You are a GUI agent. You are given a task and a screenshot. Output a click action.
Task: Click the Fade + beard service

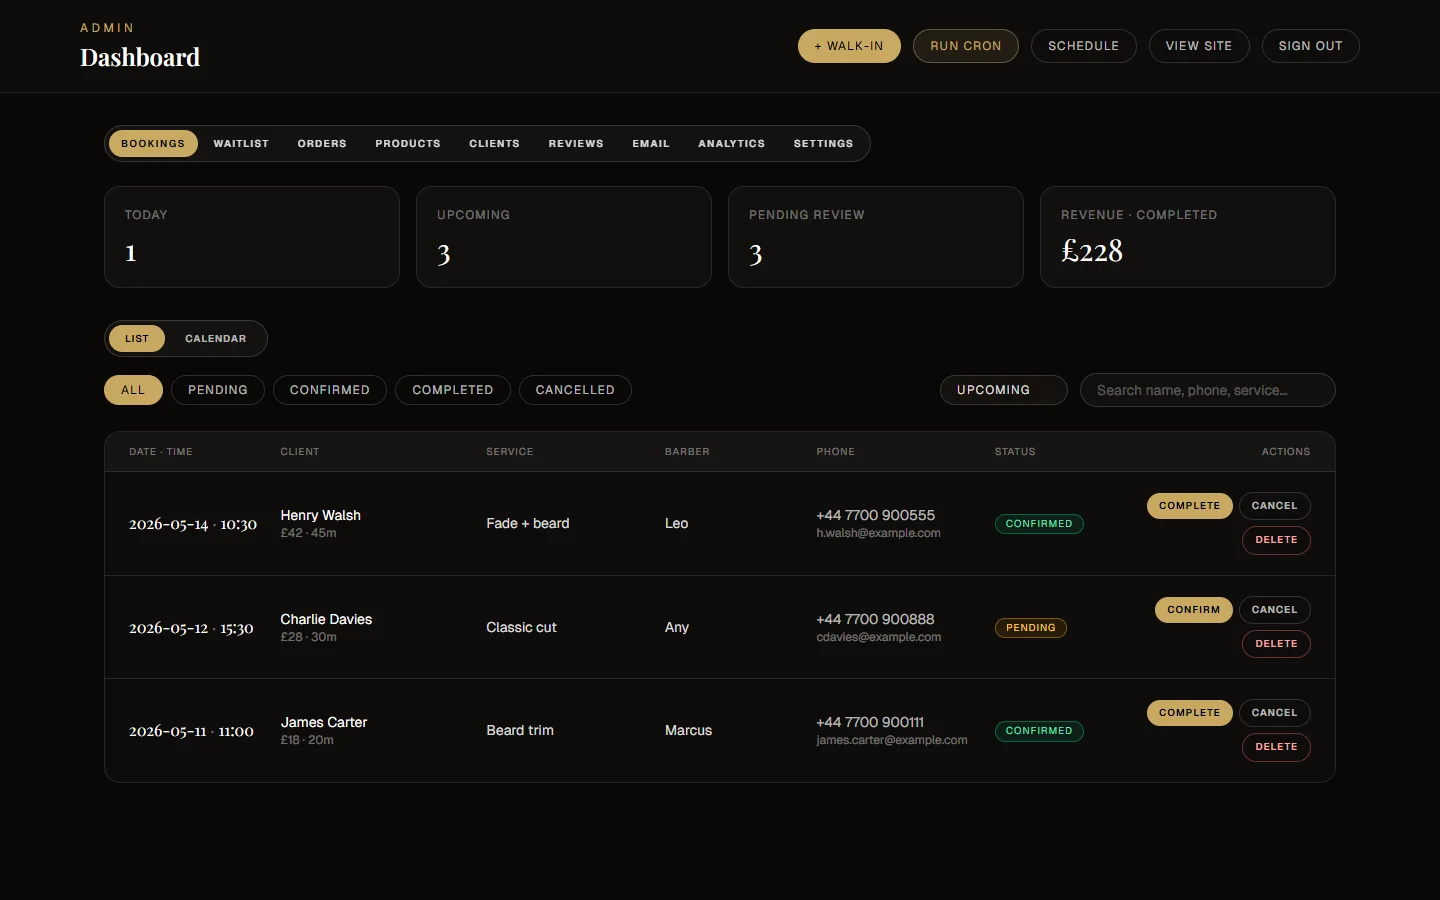528,523
